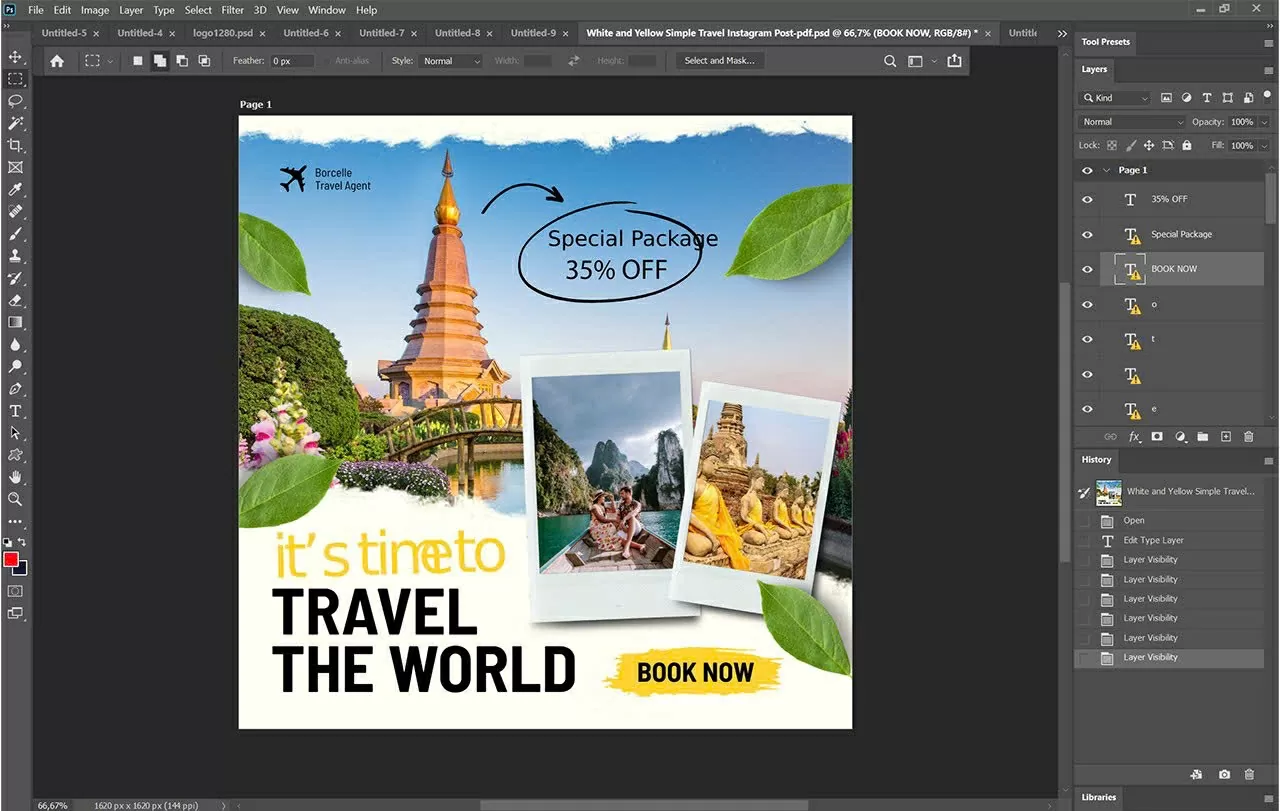Select the Hand tool
The width and height of the screenshot is (1280, 811).
coord(15,477)
